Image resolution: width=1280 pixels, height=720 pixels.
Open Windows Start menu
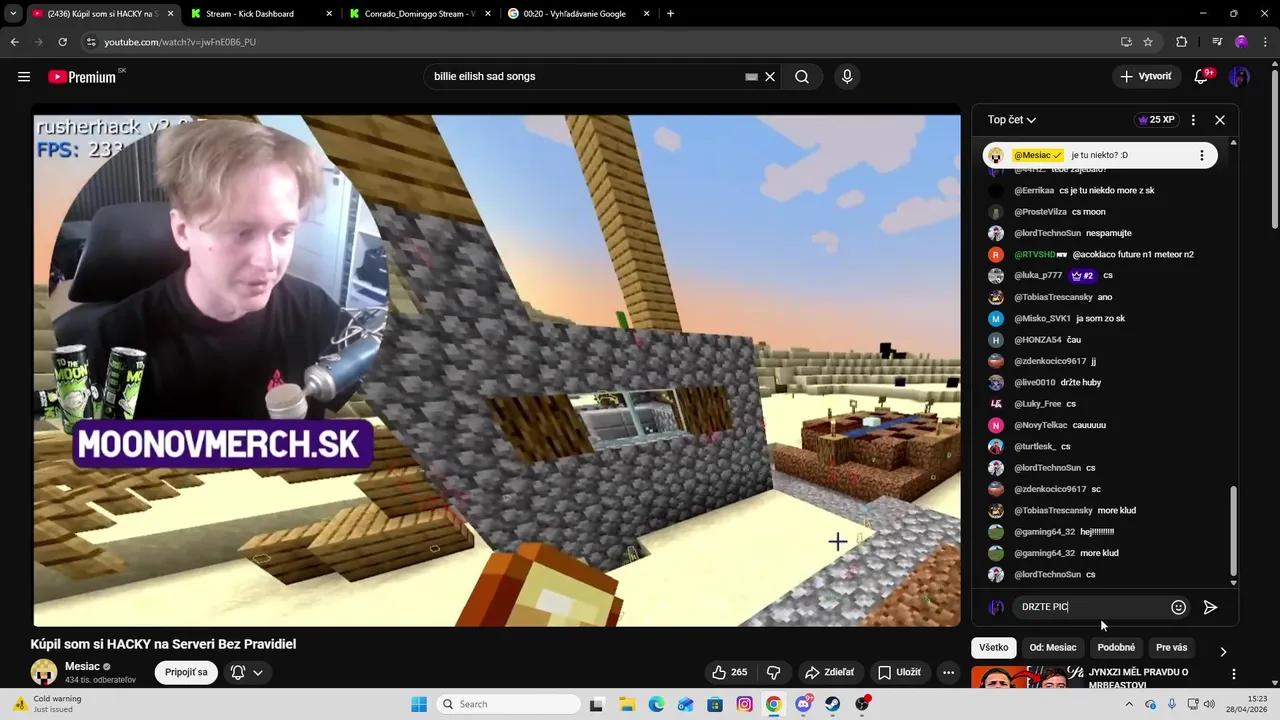(418, 704)
